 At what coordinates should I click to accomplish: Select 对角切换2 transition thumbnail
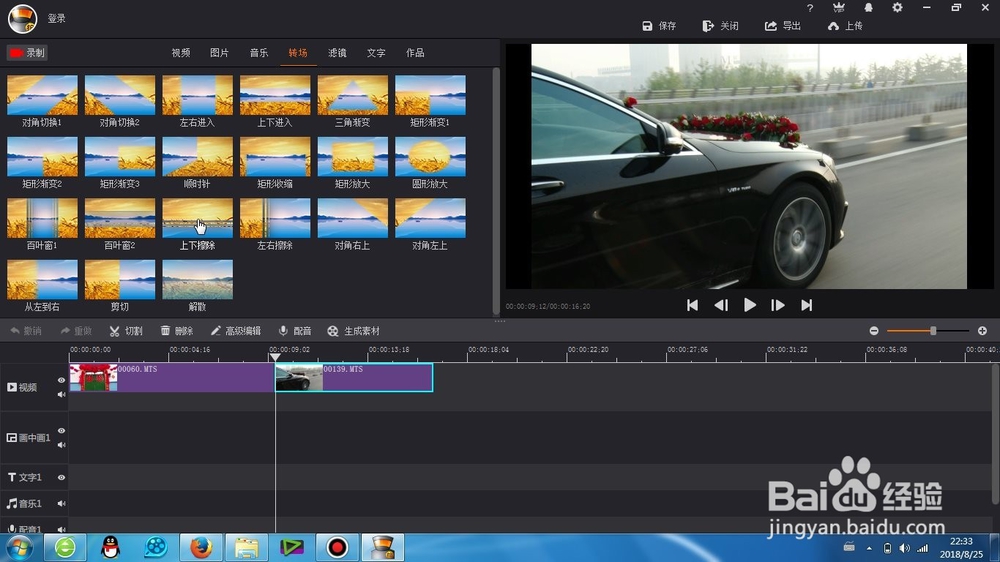(120, 95)
